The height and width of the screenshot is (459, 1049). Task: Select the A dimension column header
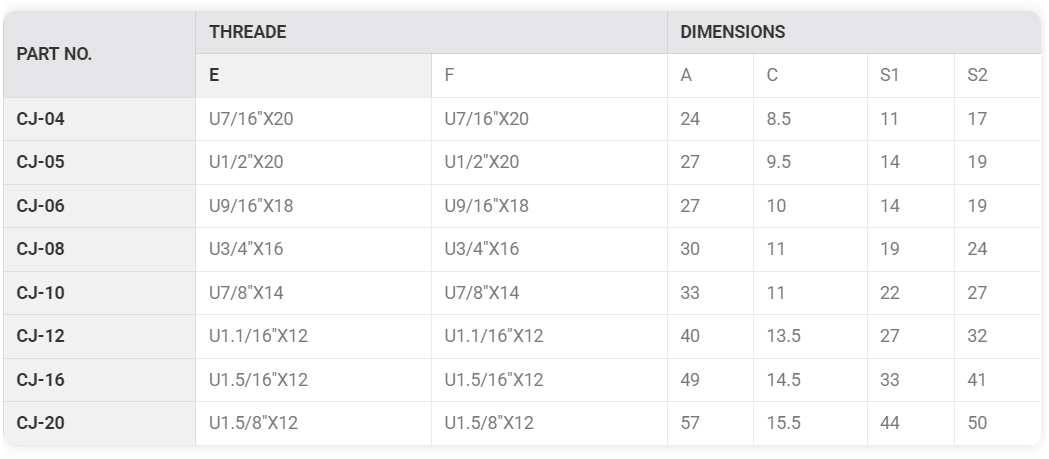pos(710,76)
